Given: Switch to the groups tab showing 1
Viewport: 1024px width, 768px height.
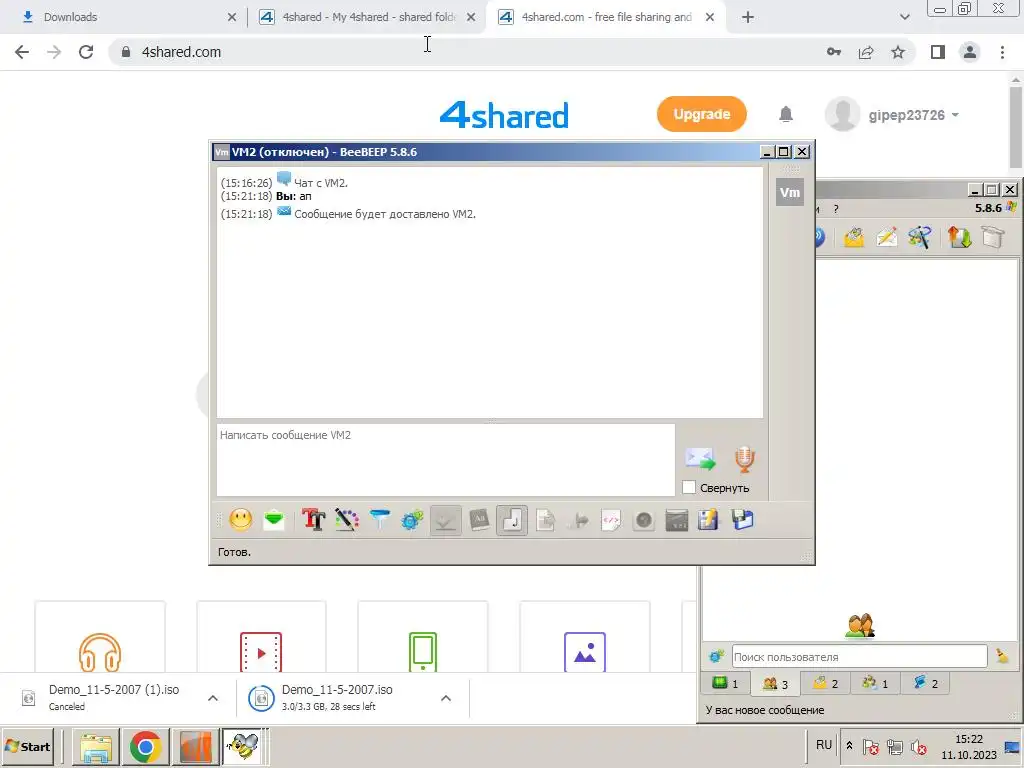Looking at the screenshot, I should [875, 683].
